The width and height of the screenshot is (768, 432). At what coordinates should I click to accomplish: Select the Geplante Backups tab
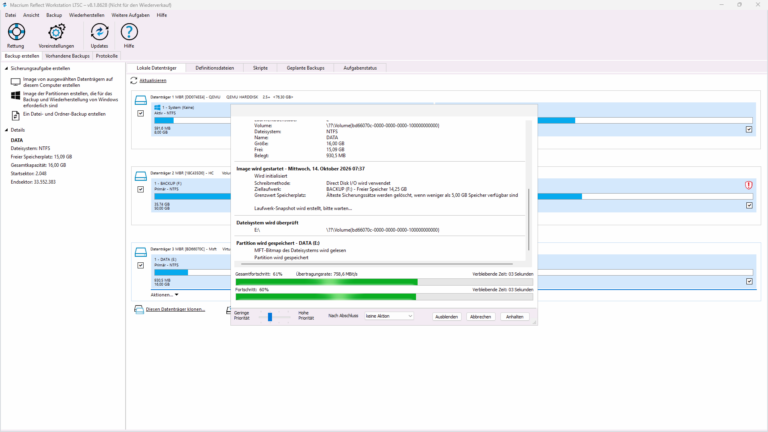305,68
